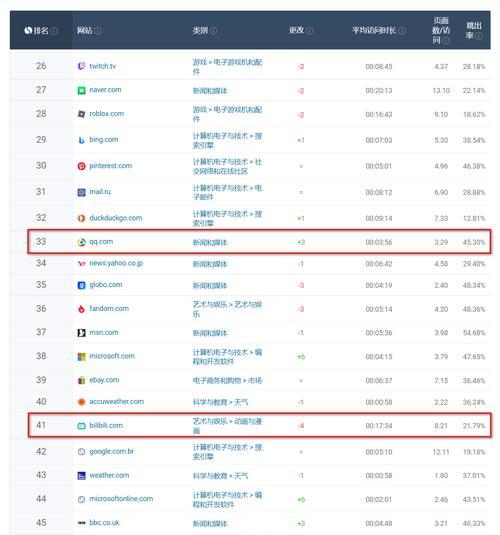The height and width of the screenshot is (535, 500).
Task: Click info icon next to 排名 header
Action: (x=54, y=31)
